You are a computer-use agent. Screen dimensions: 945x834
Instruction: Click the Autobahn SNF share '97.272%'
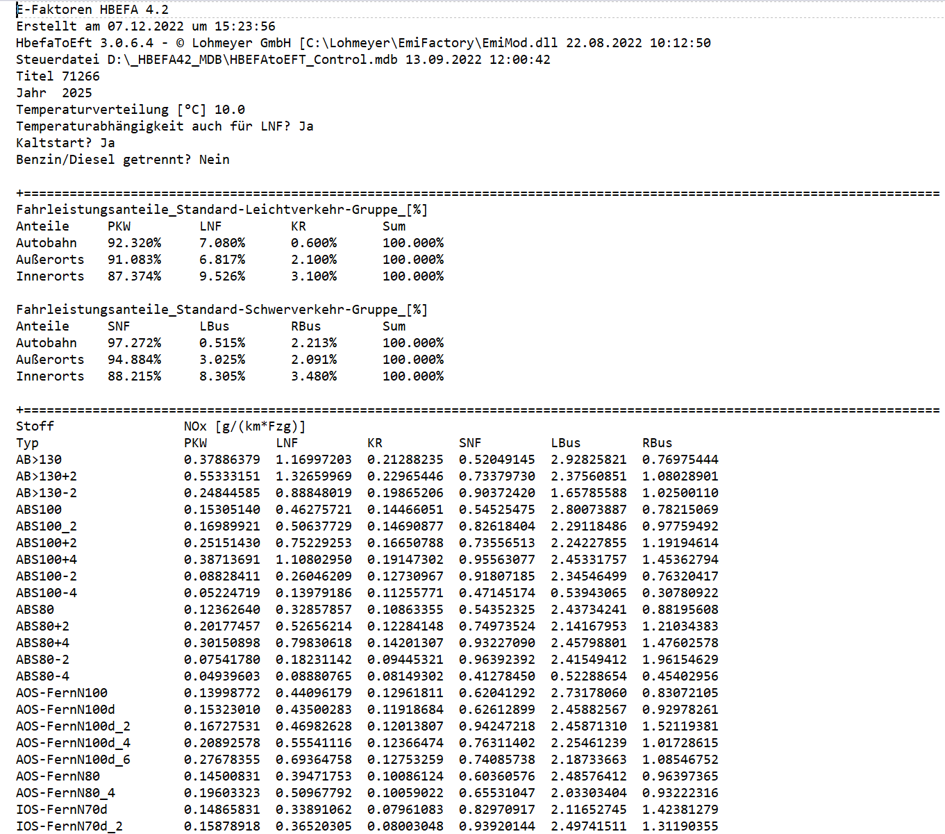134,343
